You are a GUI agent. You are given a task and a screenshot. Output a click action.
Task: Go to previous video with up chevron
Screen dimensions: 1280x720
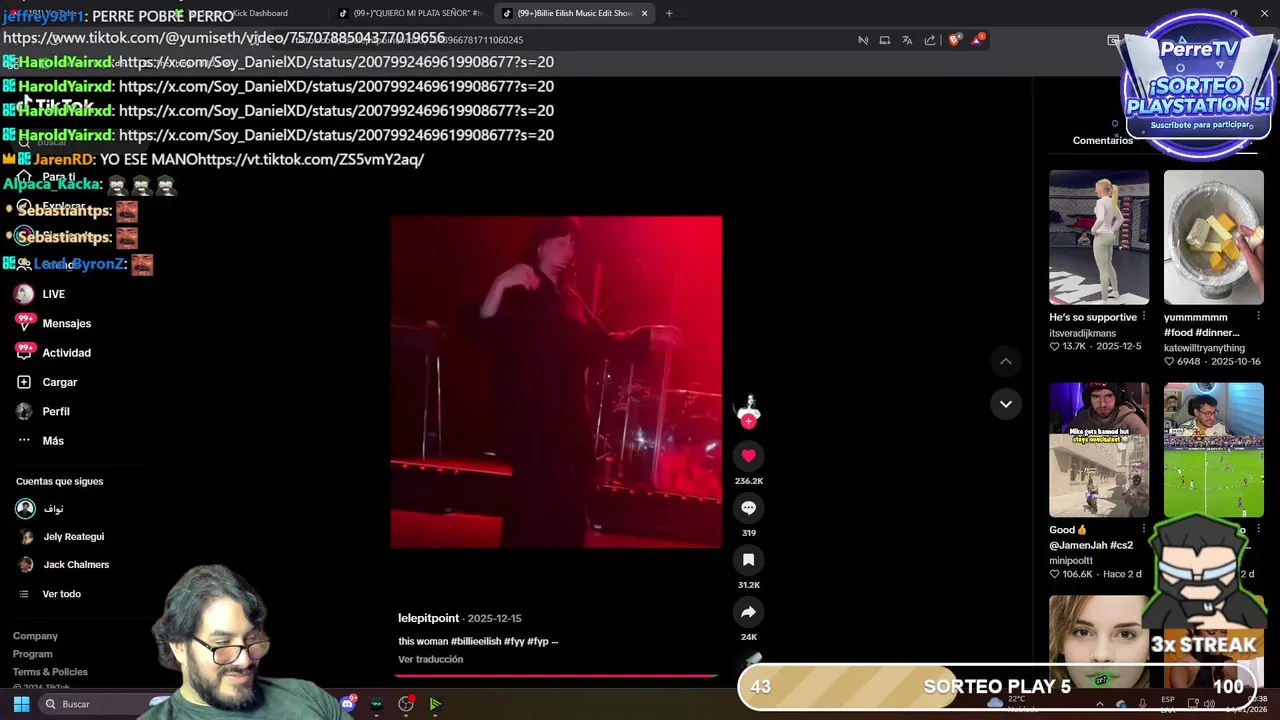[1006, 361]
